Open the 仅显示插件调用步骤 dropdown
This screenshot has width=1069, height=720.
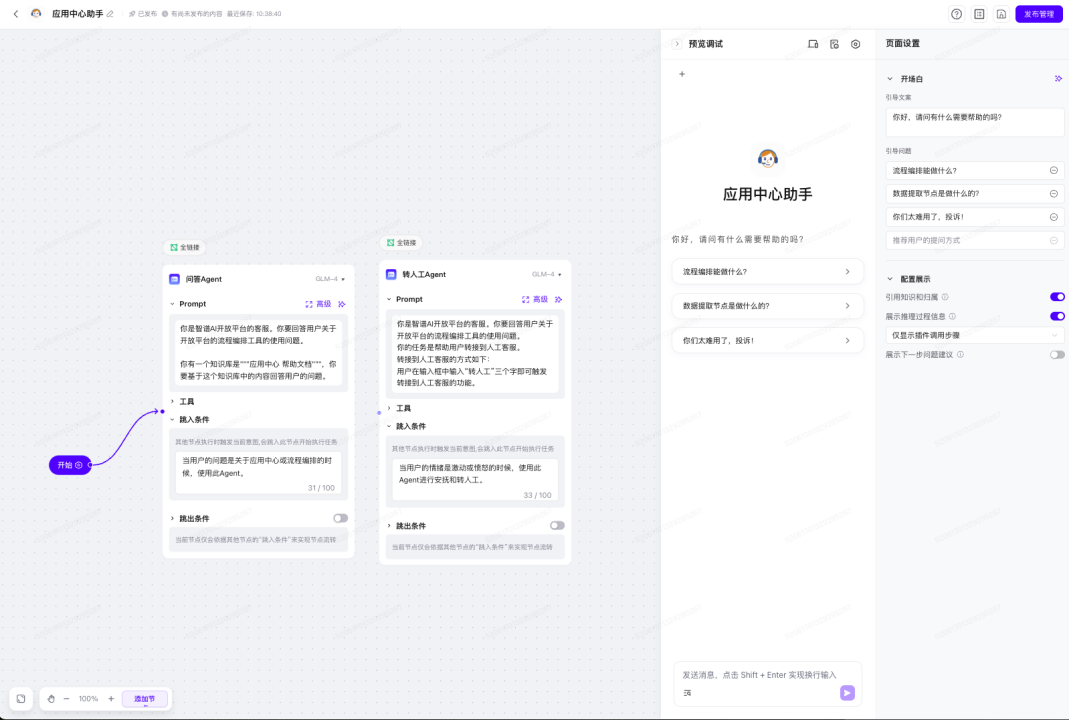pos(974,335)
